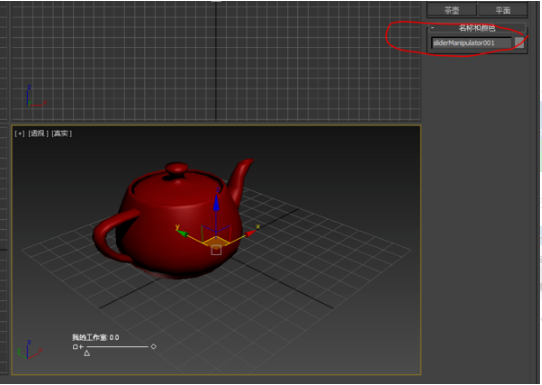542x385 pixels.
Task: Open the object color swatch beside the name field
Action: click(x=519, y=43)
